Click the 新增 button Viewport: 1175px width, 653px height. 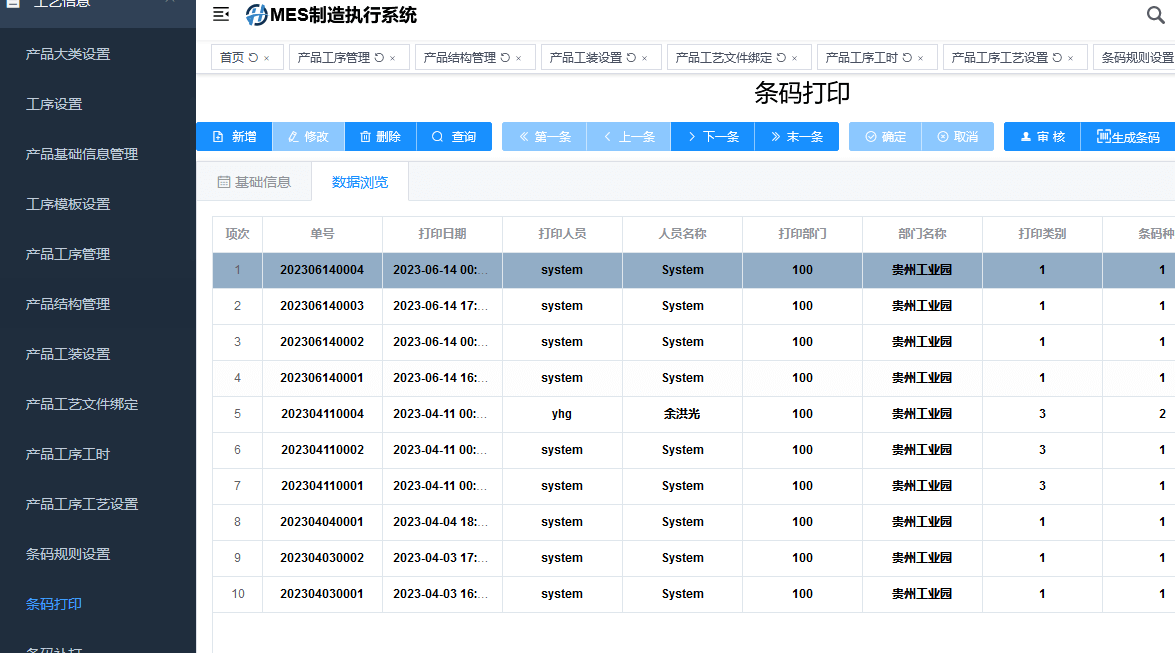234,136
